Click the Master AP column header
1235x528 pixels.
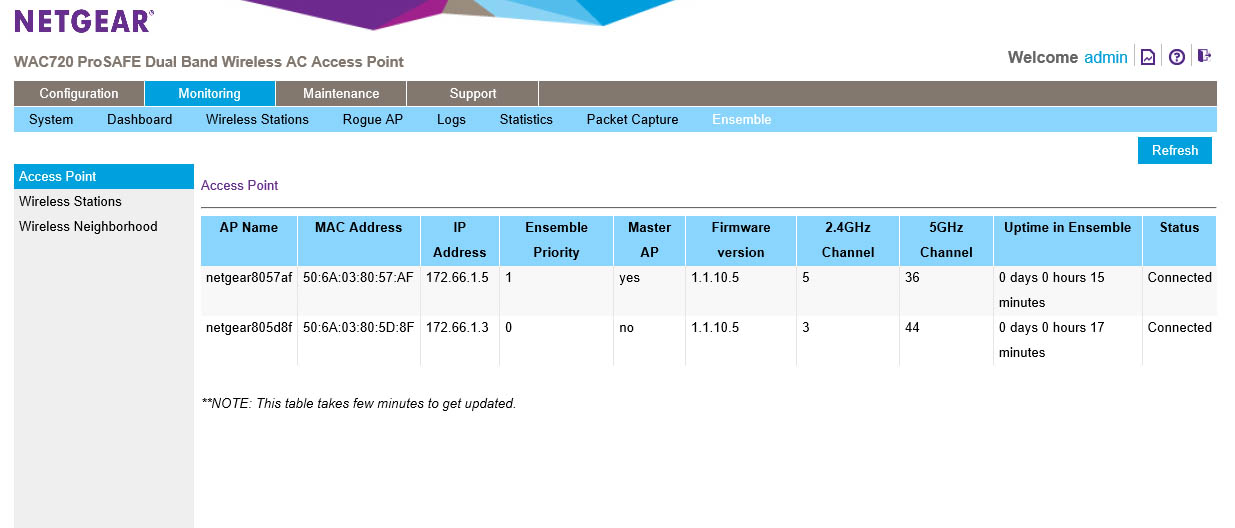(649, 240)
